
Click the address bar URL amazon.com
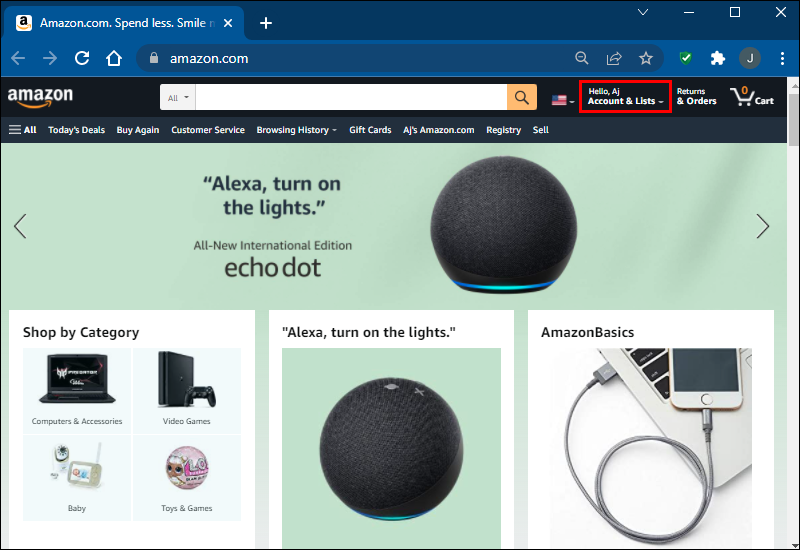(209, 59)
